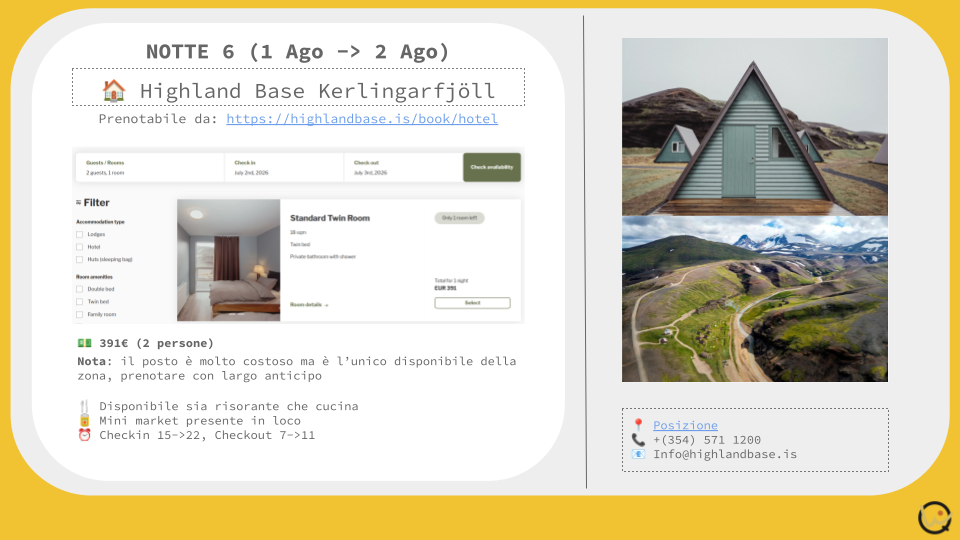Toggle the Hotel accommodation checkbox
The height and width of the screenshot is (540, 960).
click(x=80, y=247)
